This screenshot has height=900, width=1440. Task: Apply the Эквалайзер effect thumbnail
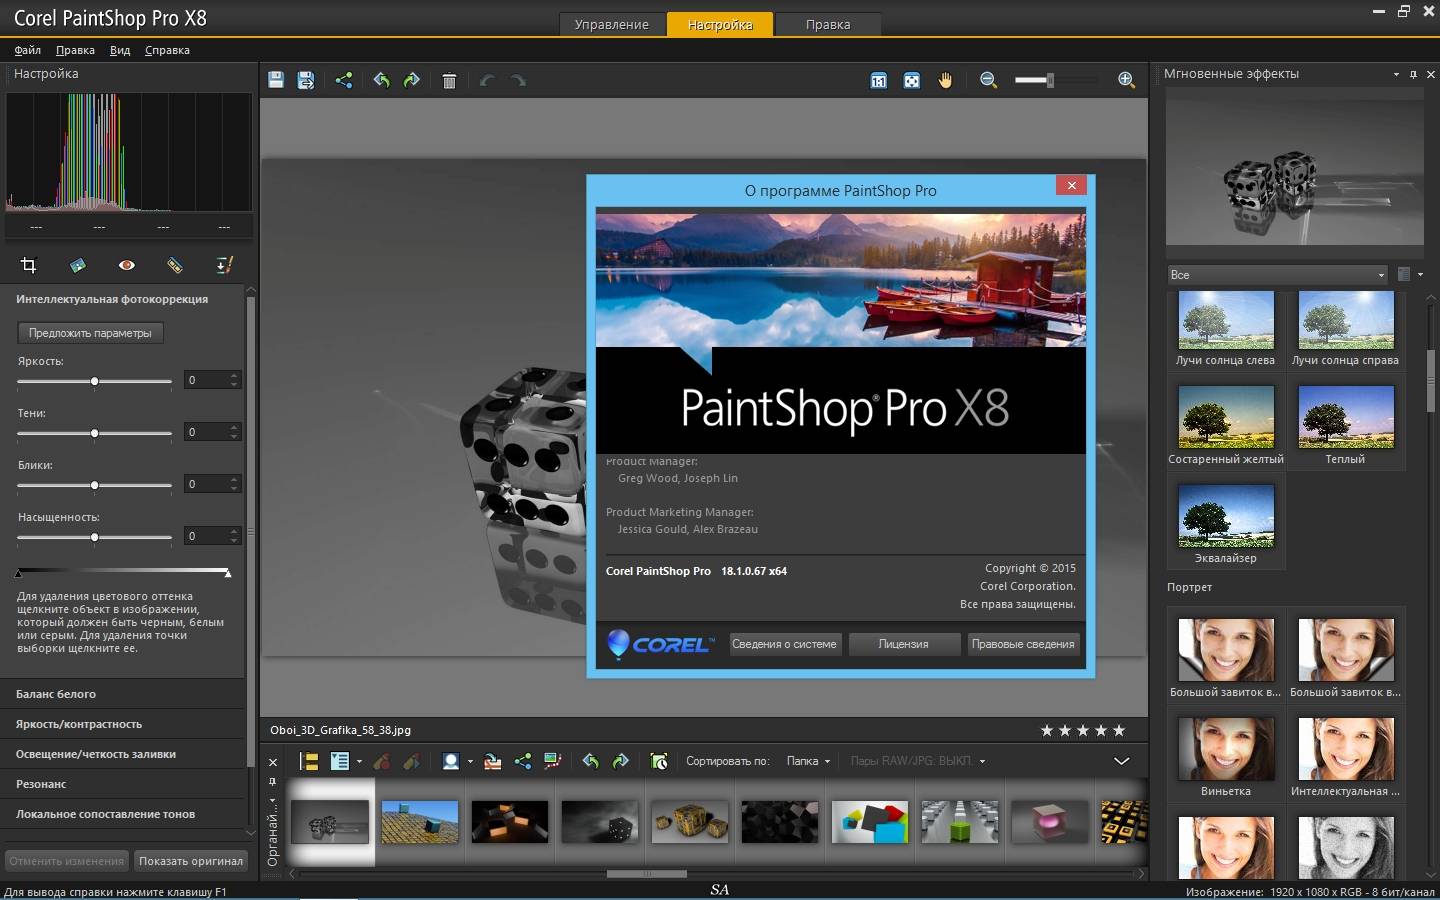tap(1226, 516)
